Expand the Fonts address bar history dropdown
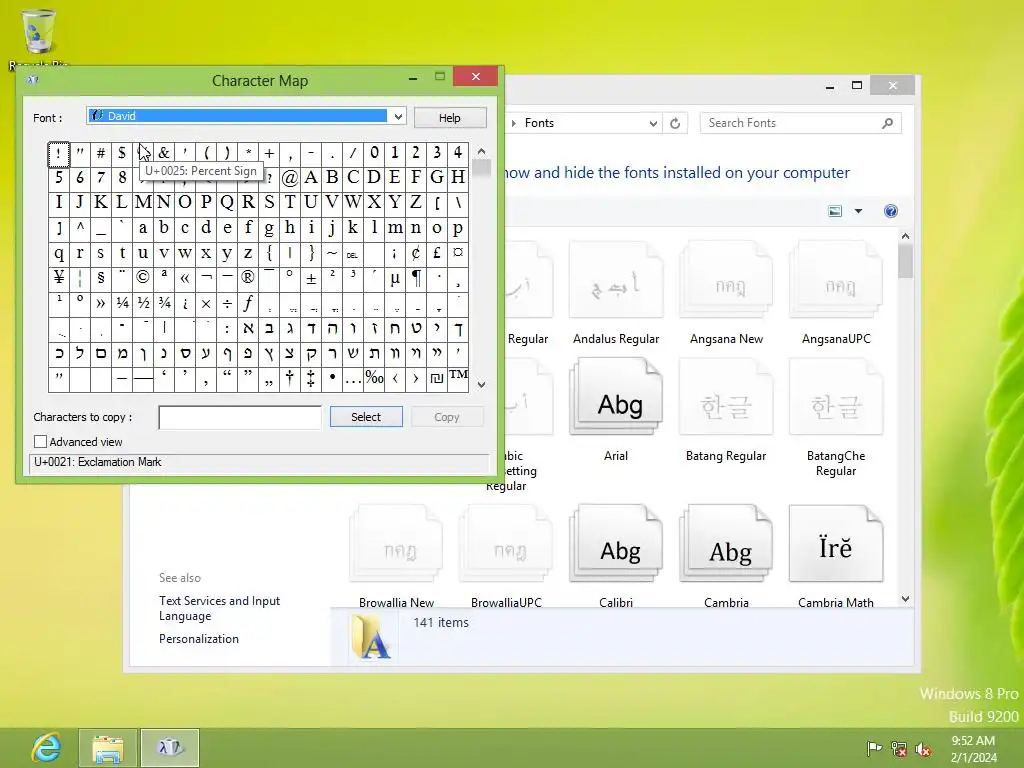The image size is (1024, 768). [x=652, y=123]
